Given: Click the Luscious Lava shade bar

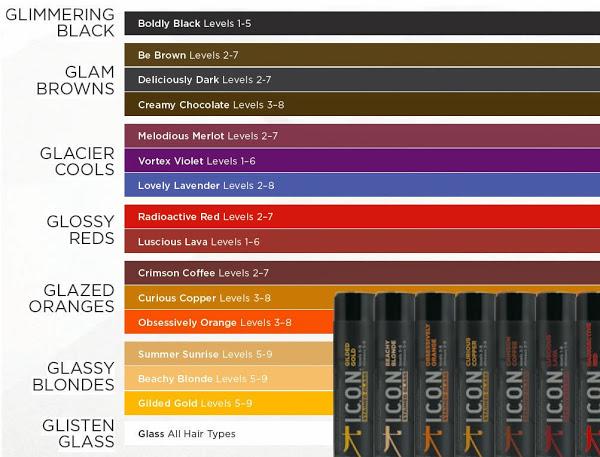Looking at the screenshot, I should [x=360, y=241].
